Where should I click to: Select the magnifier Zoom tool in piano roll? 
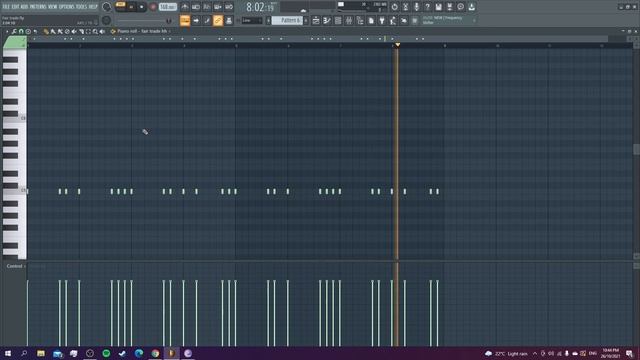95,31
